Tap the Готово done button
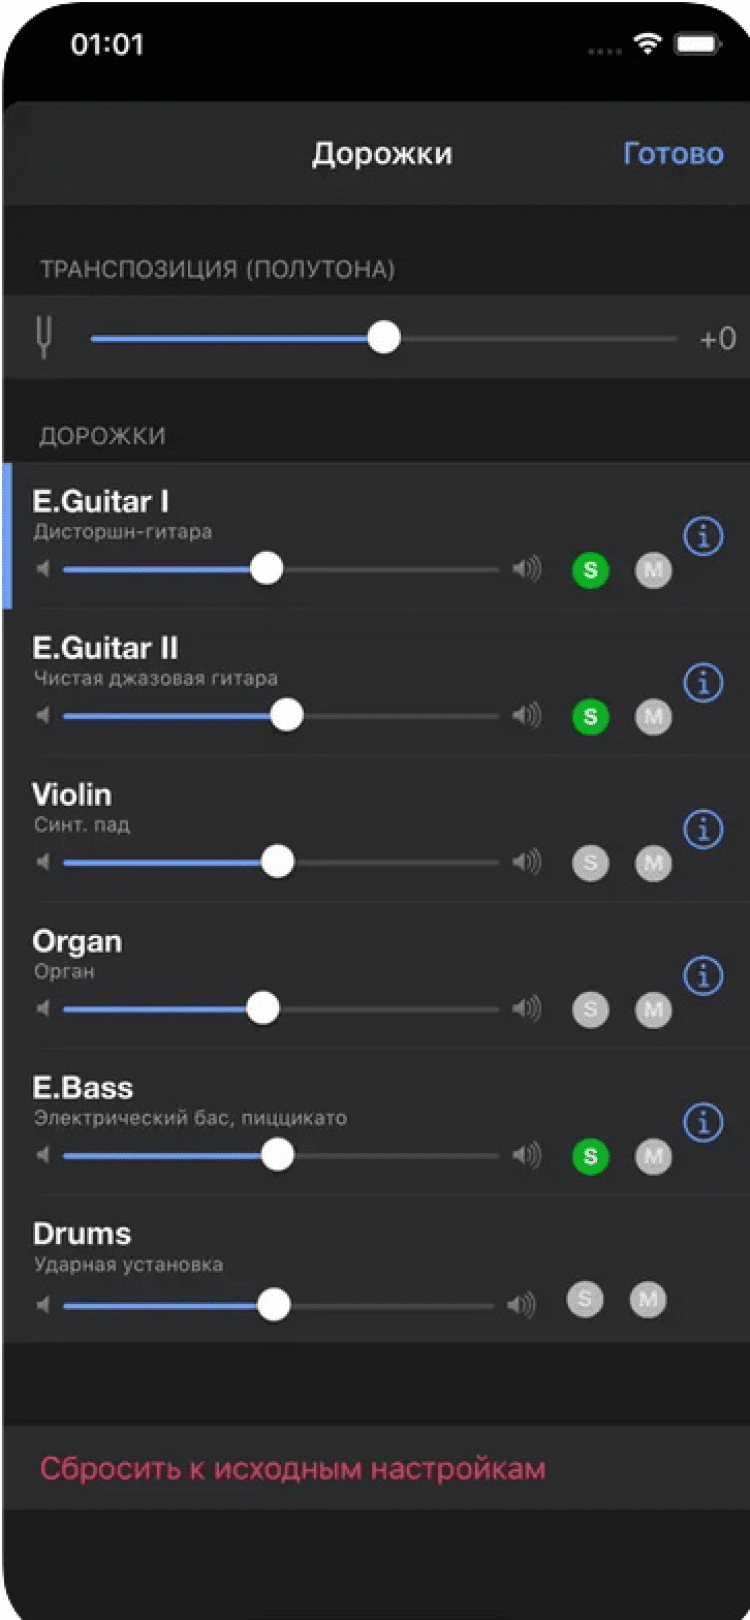 click(x=673, y=153)
